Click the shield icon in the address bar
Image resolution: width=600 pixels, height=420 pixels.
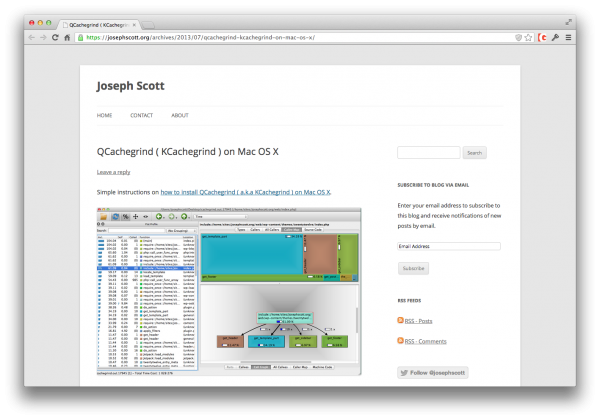click(518, 37)
